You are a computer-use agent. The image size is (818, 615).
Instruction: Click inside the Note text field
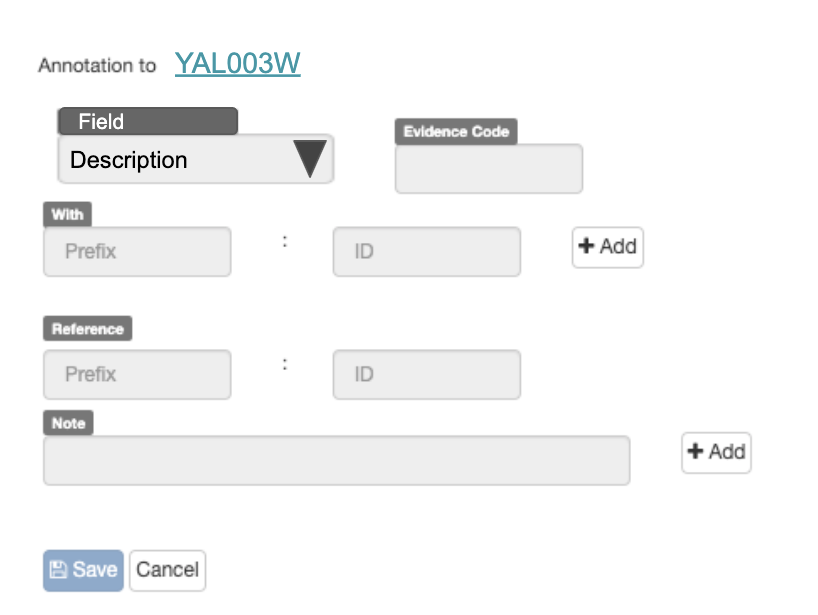tap(335, 460)
